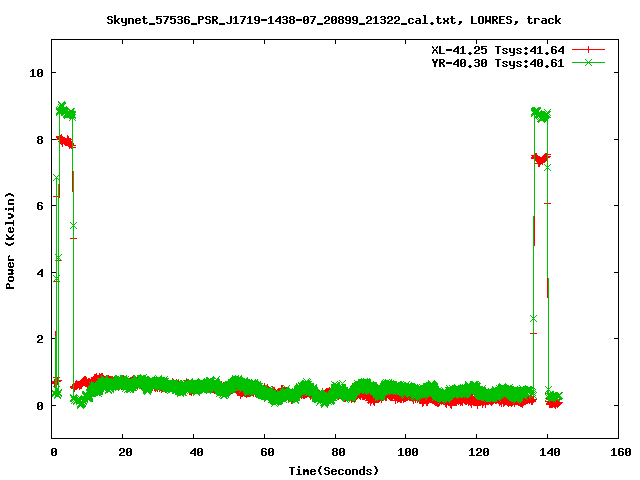Click the x-axis tick label 40
The height and width of the screenshot is (480, 640).
pos(196,452)
